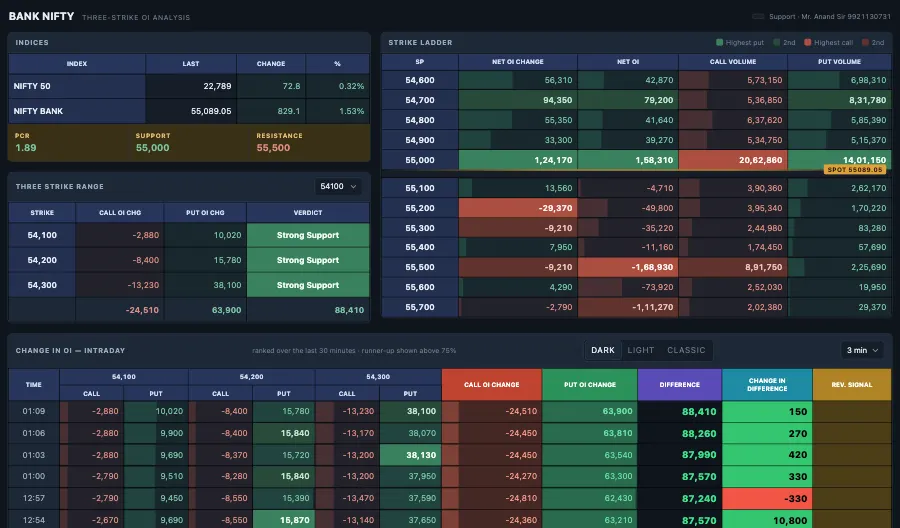Image resolution: width=900 pixels, height=528 pixels.
Task: Switch to the LIGHT theme tab
Action: [x=641, y=350]
